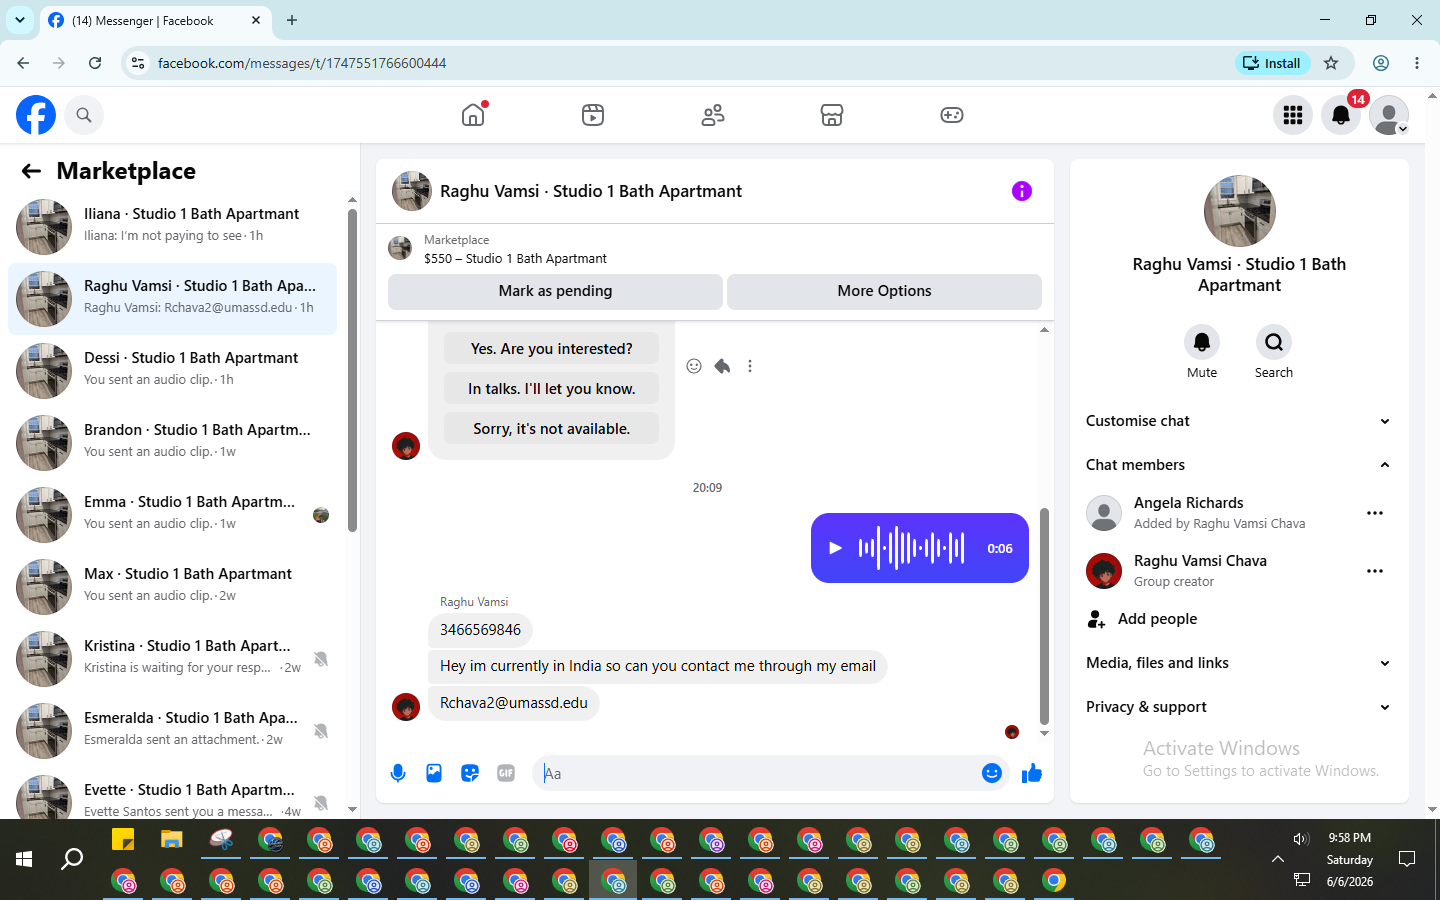
Task: Open options for Angela Richards member
Action: 1375,513
